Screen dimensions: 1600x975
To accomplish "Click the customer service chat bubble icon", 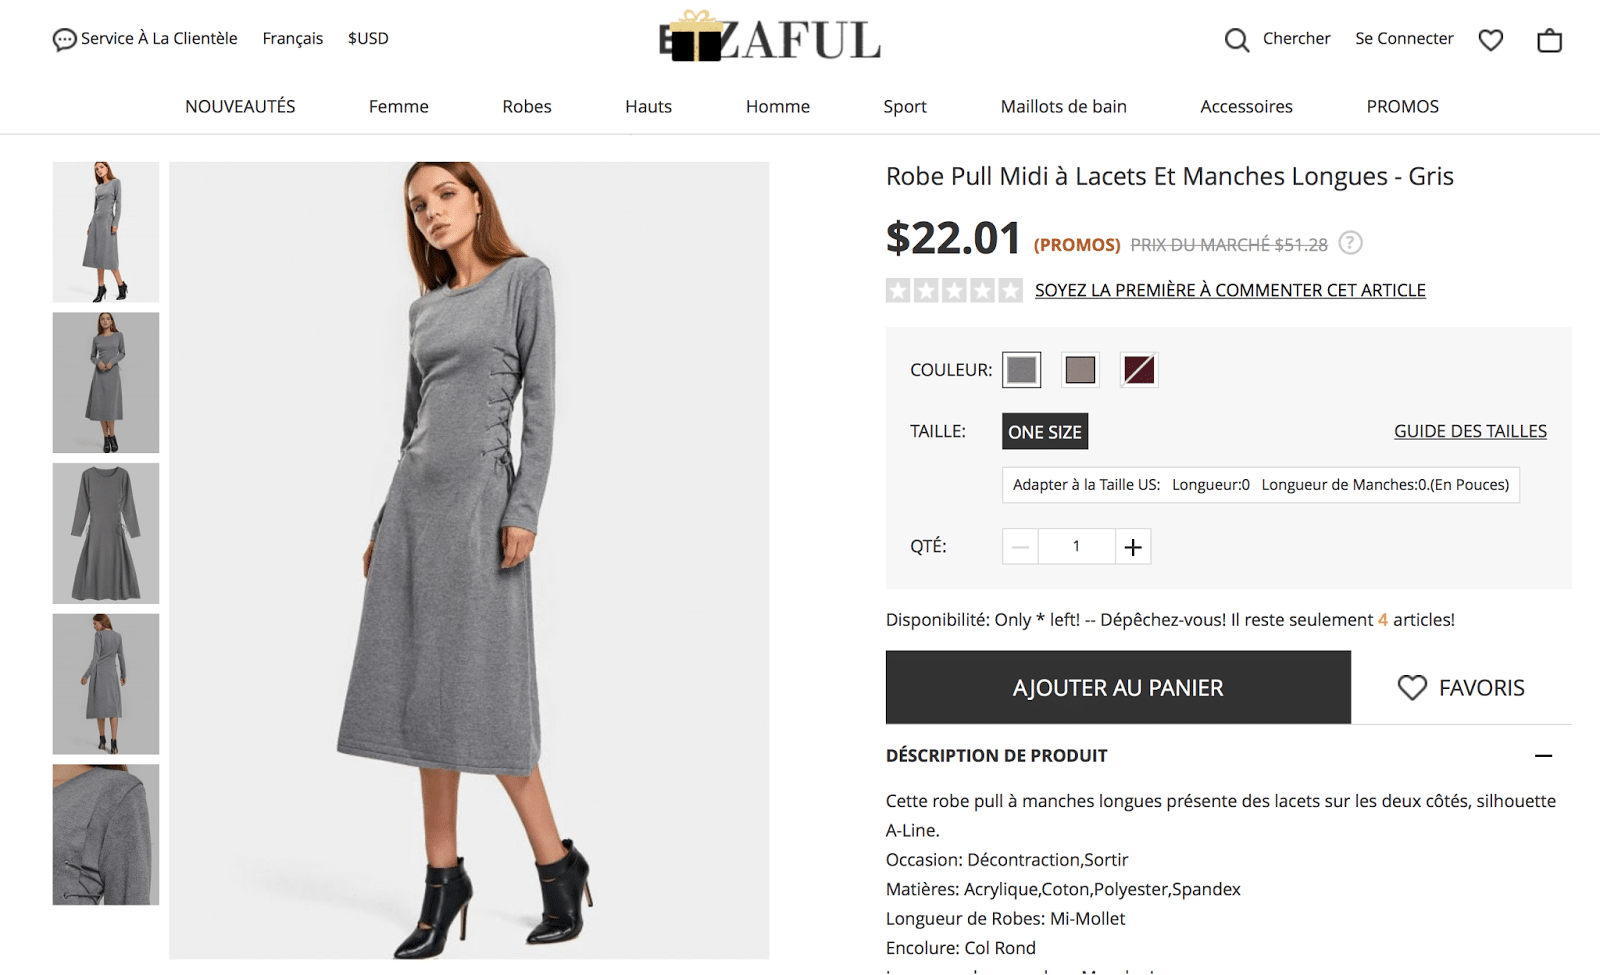I will (x=64, y=40).
